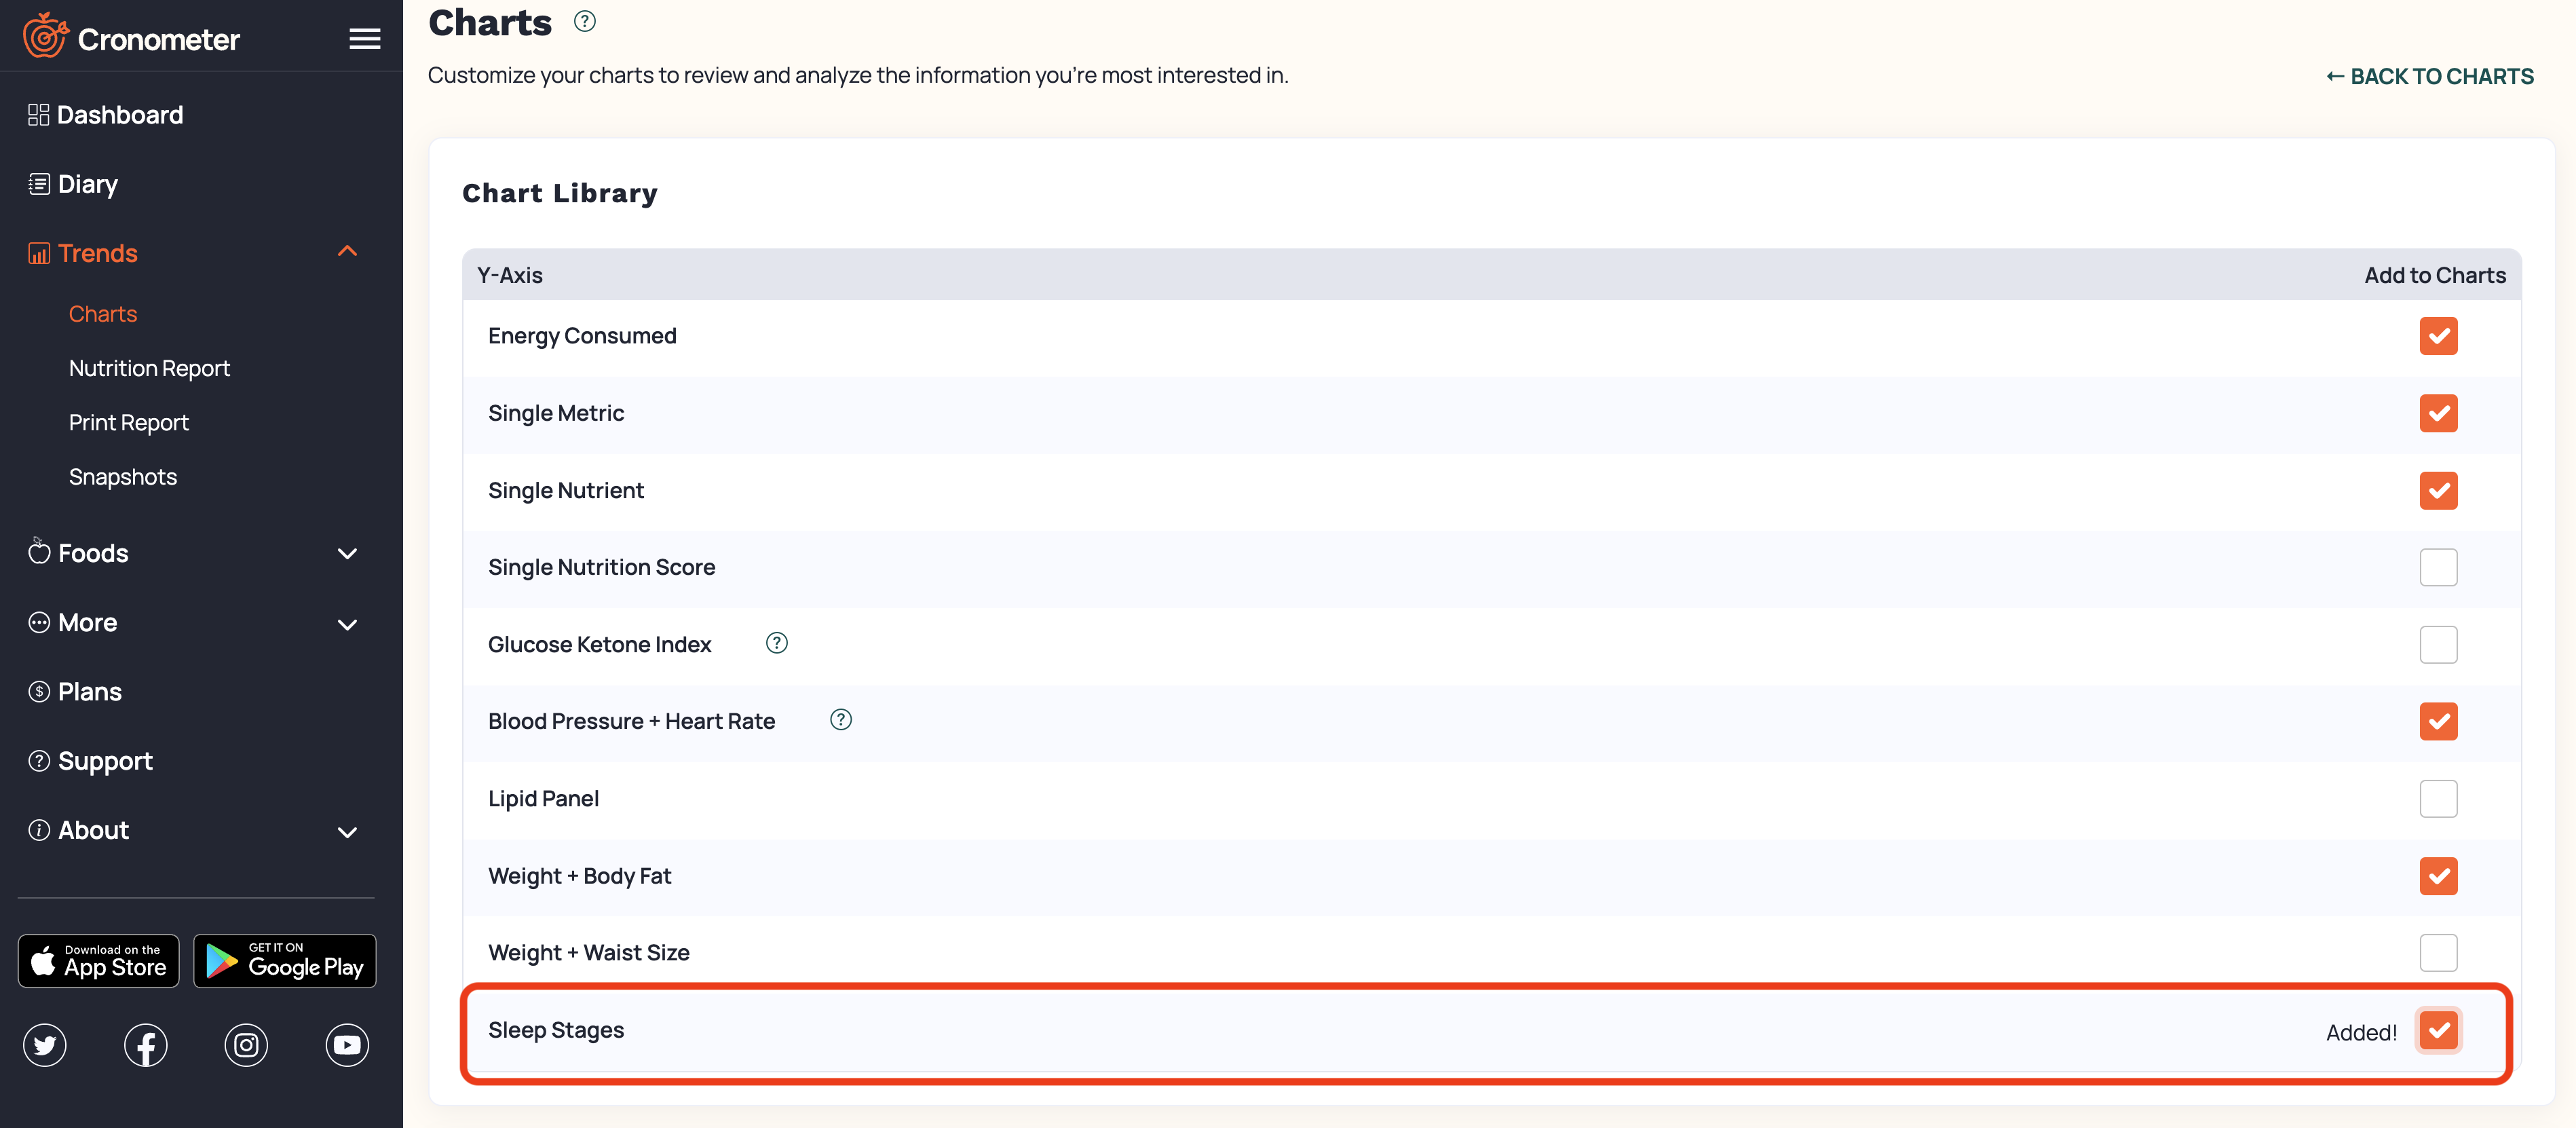Click the Sleep Stages row label
Image resolution: width=2576 pixels, height=1128 pixels.
coord(556,1030)
